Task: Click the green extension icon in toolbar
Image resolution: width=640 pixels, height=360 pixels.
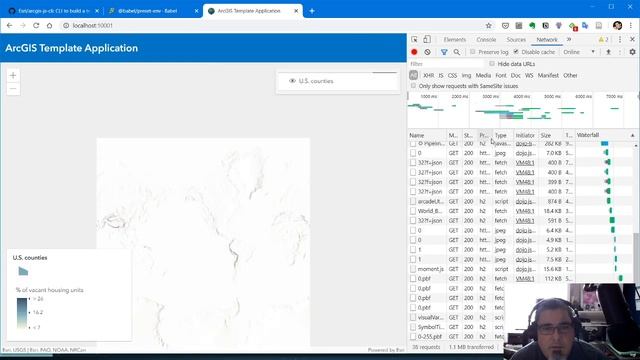Action: (532, 26)
